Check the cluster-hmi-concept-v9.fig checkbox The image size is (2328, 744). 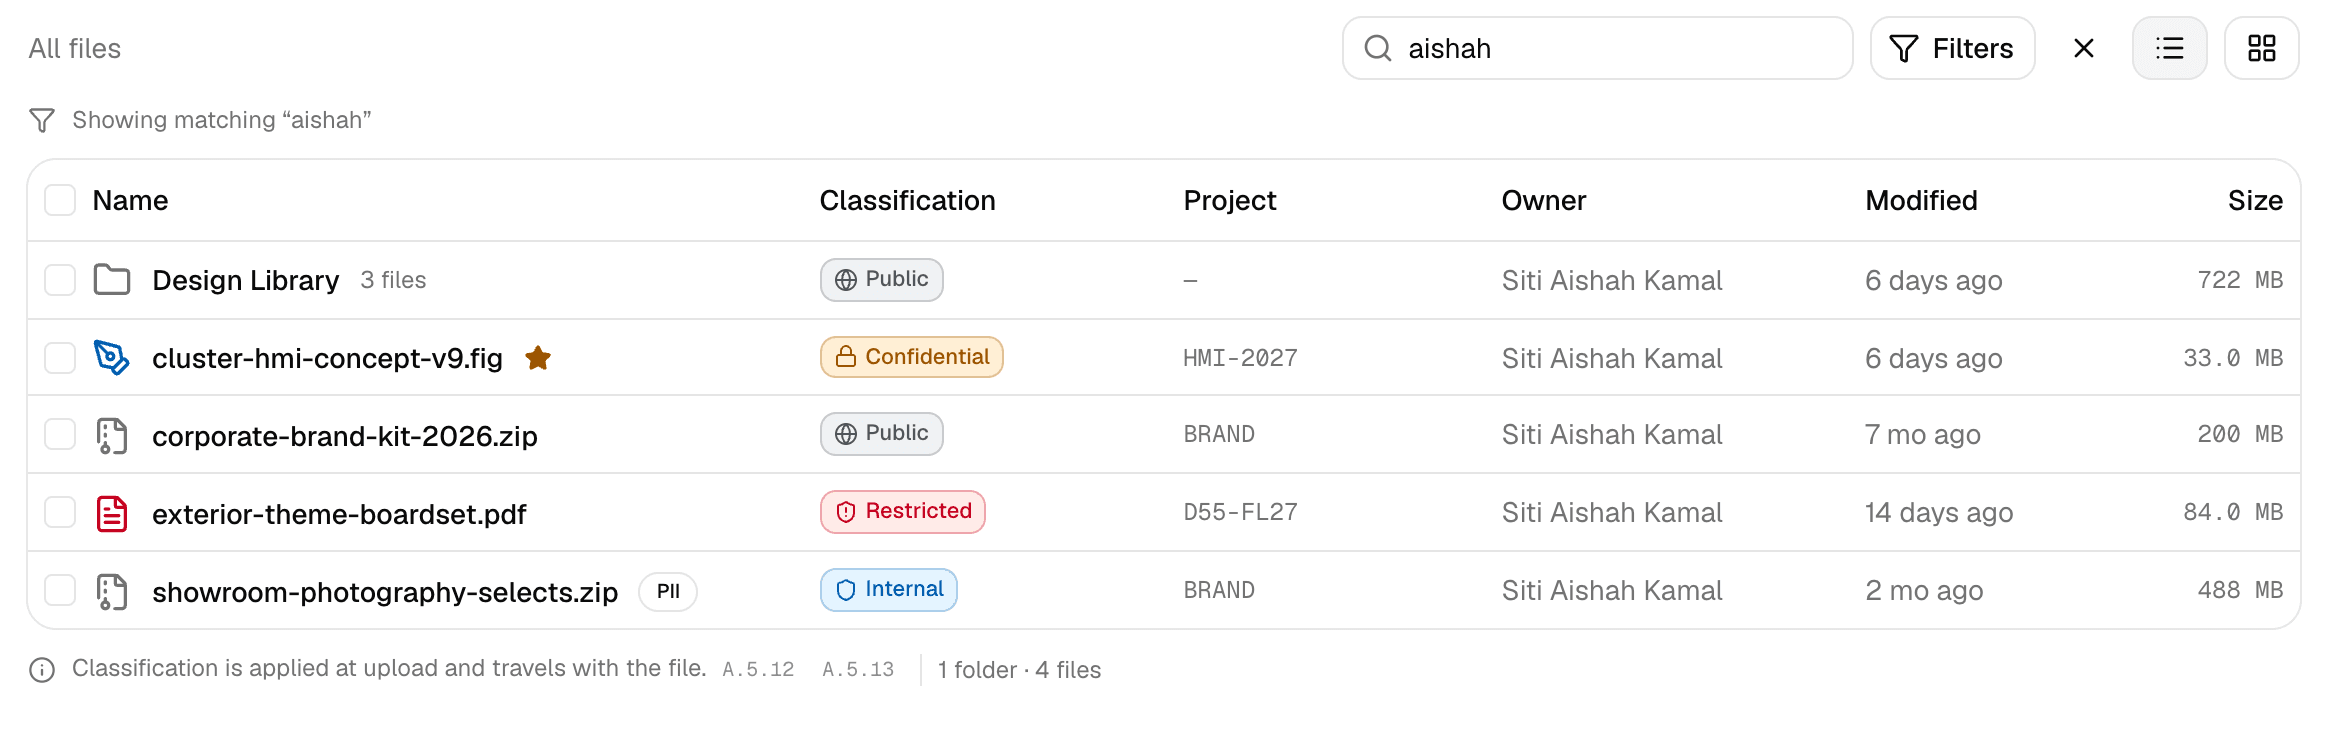point(60,358)
